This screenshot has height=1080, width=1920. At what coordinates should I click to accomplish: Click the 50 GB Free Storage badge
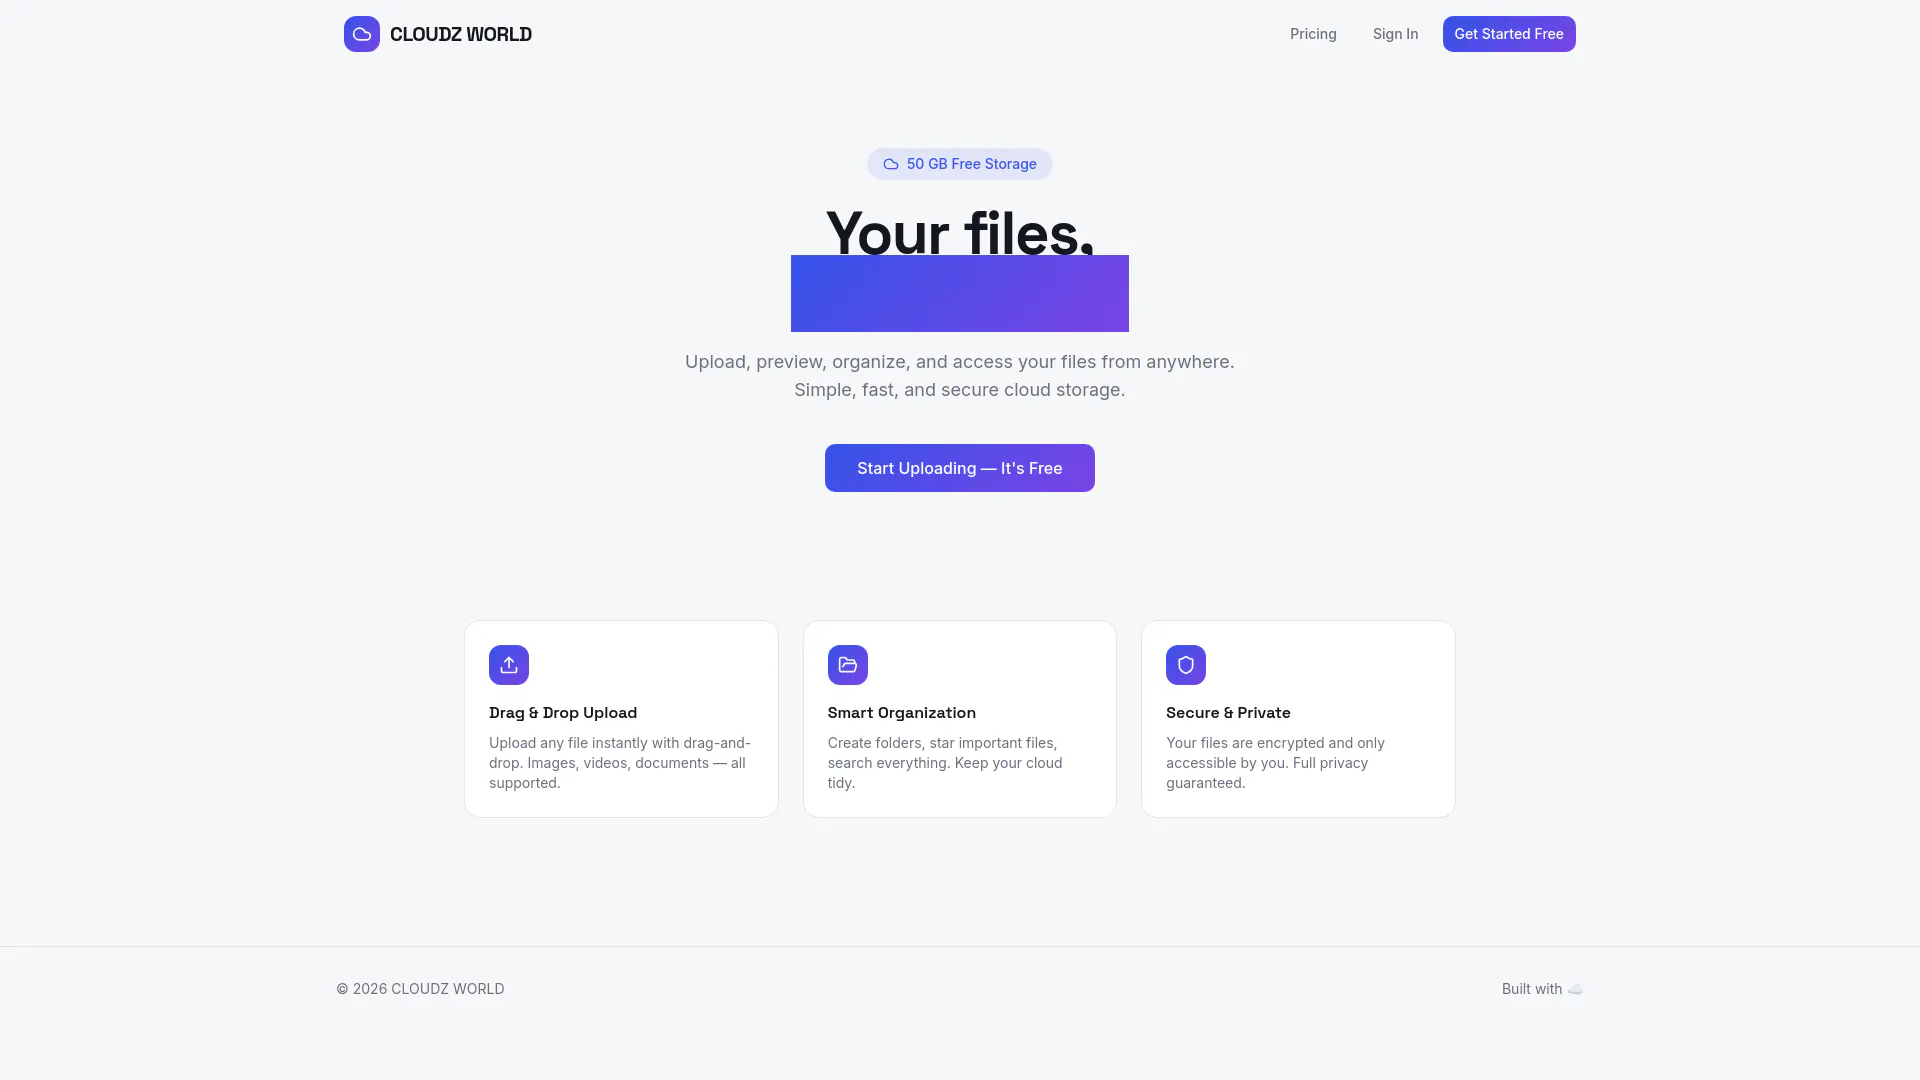click(960, 164)
